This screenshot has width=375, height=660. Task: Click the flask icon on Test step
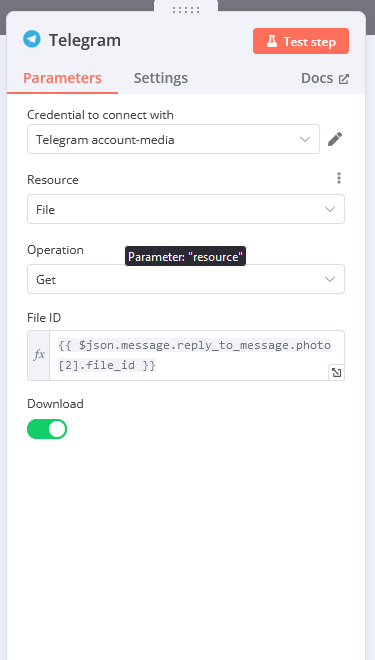point(272,41)
